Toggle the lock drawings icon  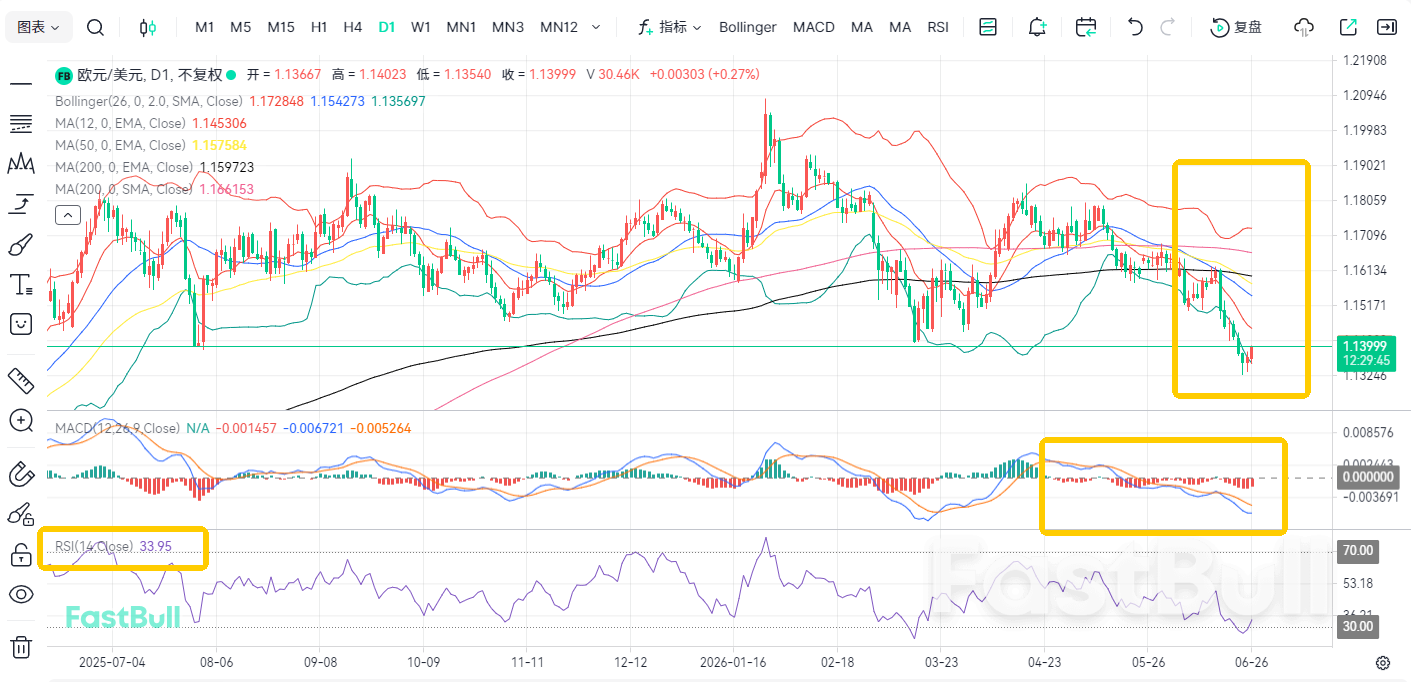[x=21, y=554]
